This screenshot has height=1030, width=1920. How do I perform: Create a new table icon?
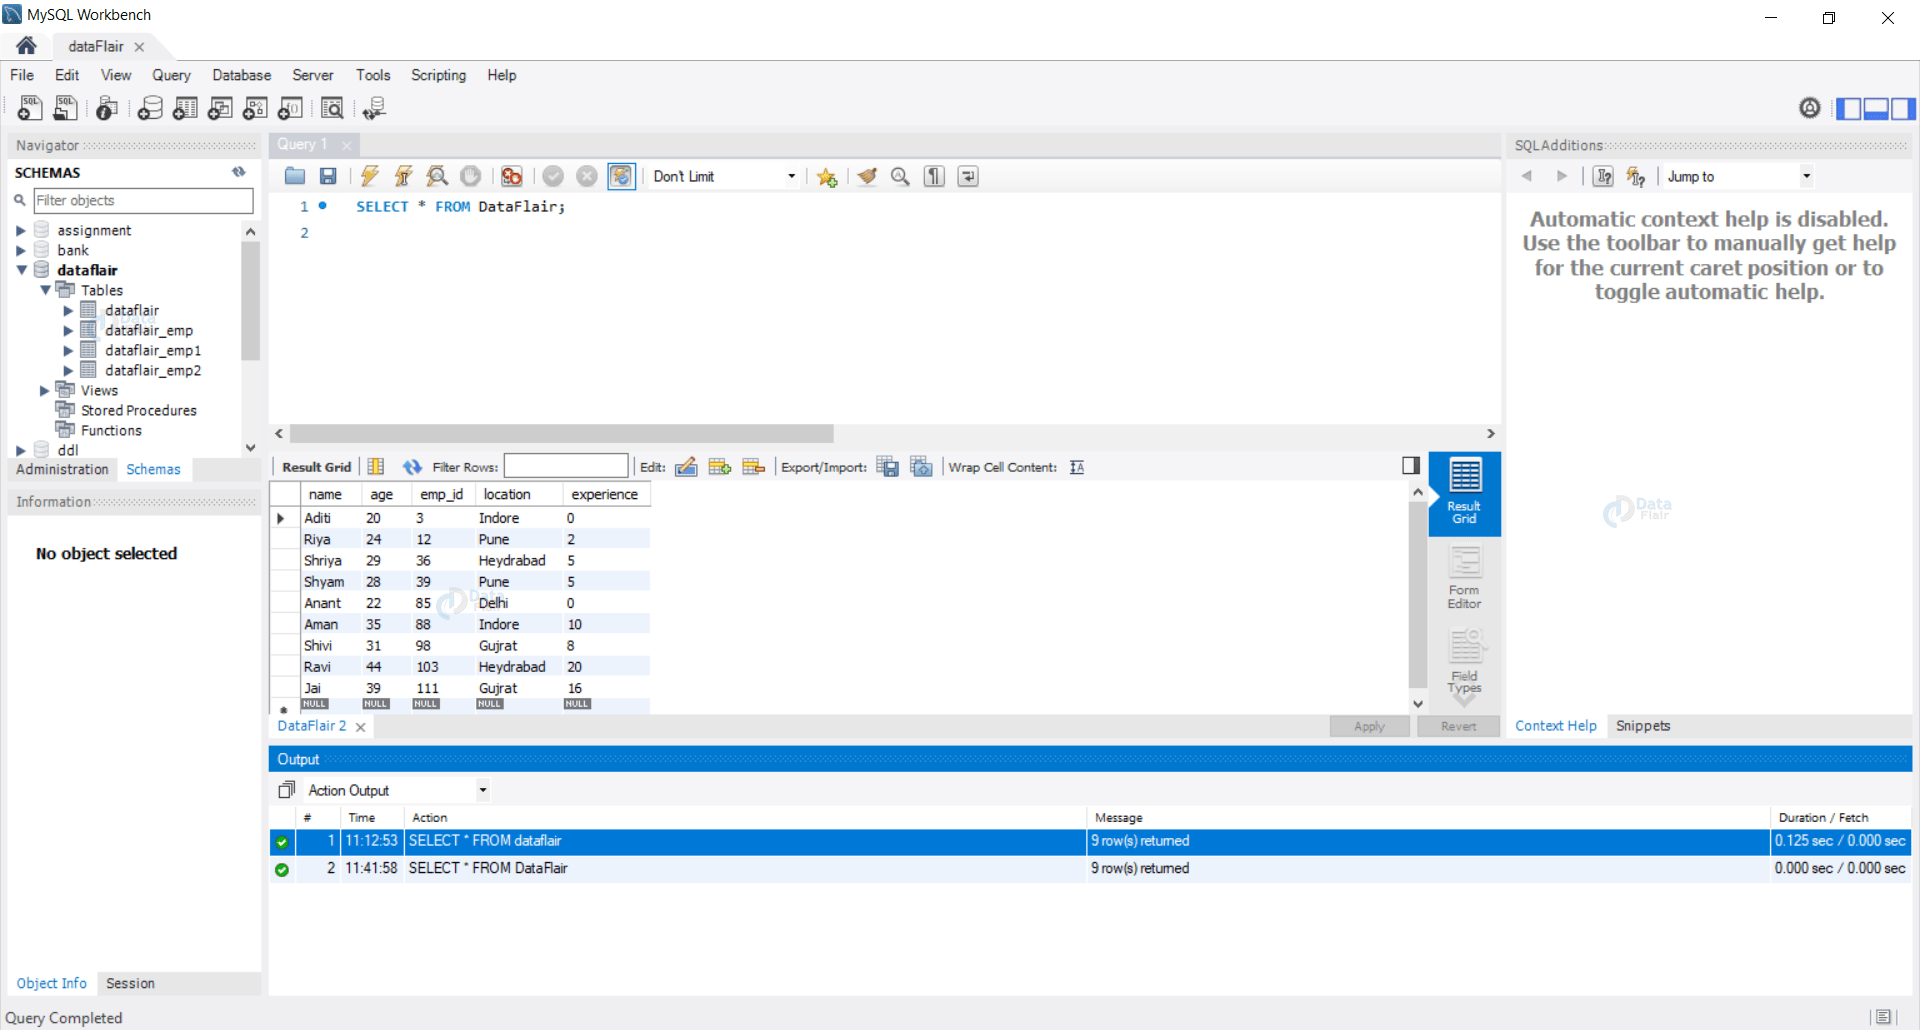click(185, 108)
